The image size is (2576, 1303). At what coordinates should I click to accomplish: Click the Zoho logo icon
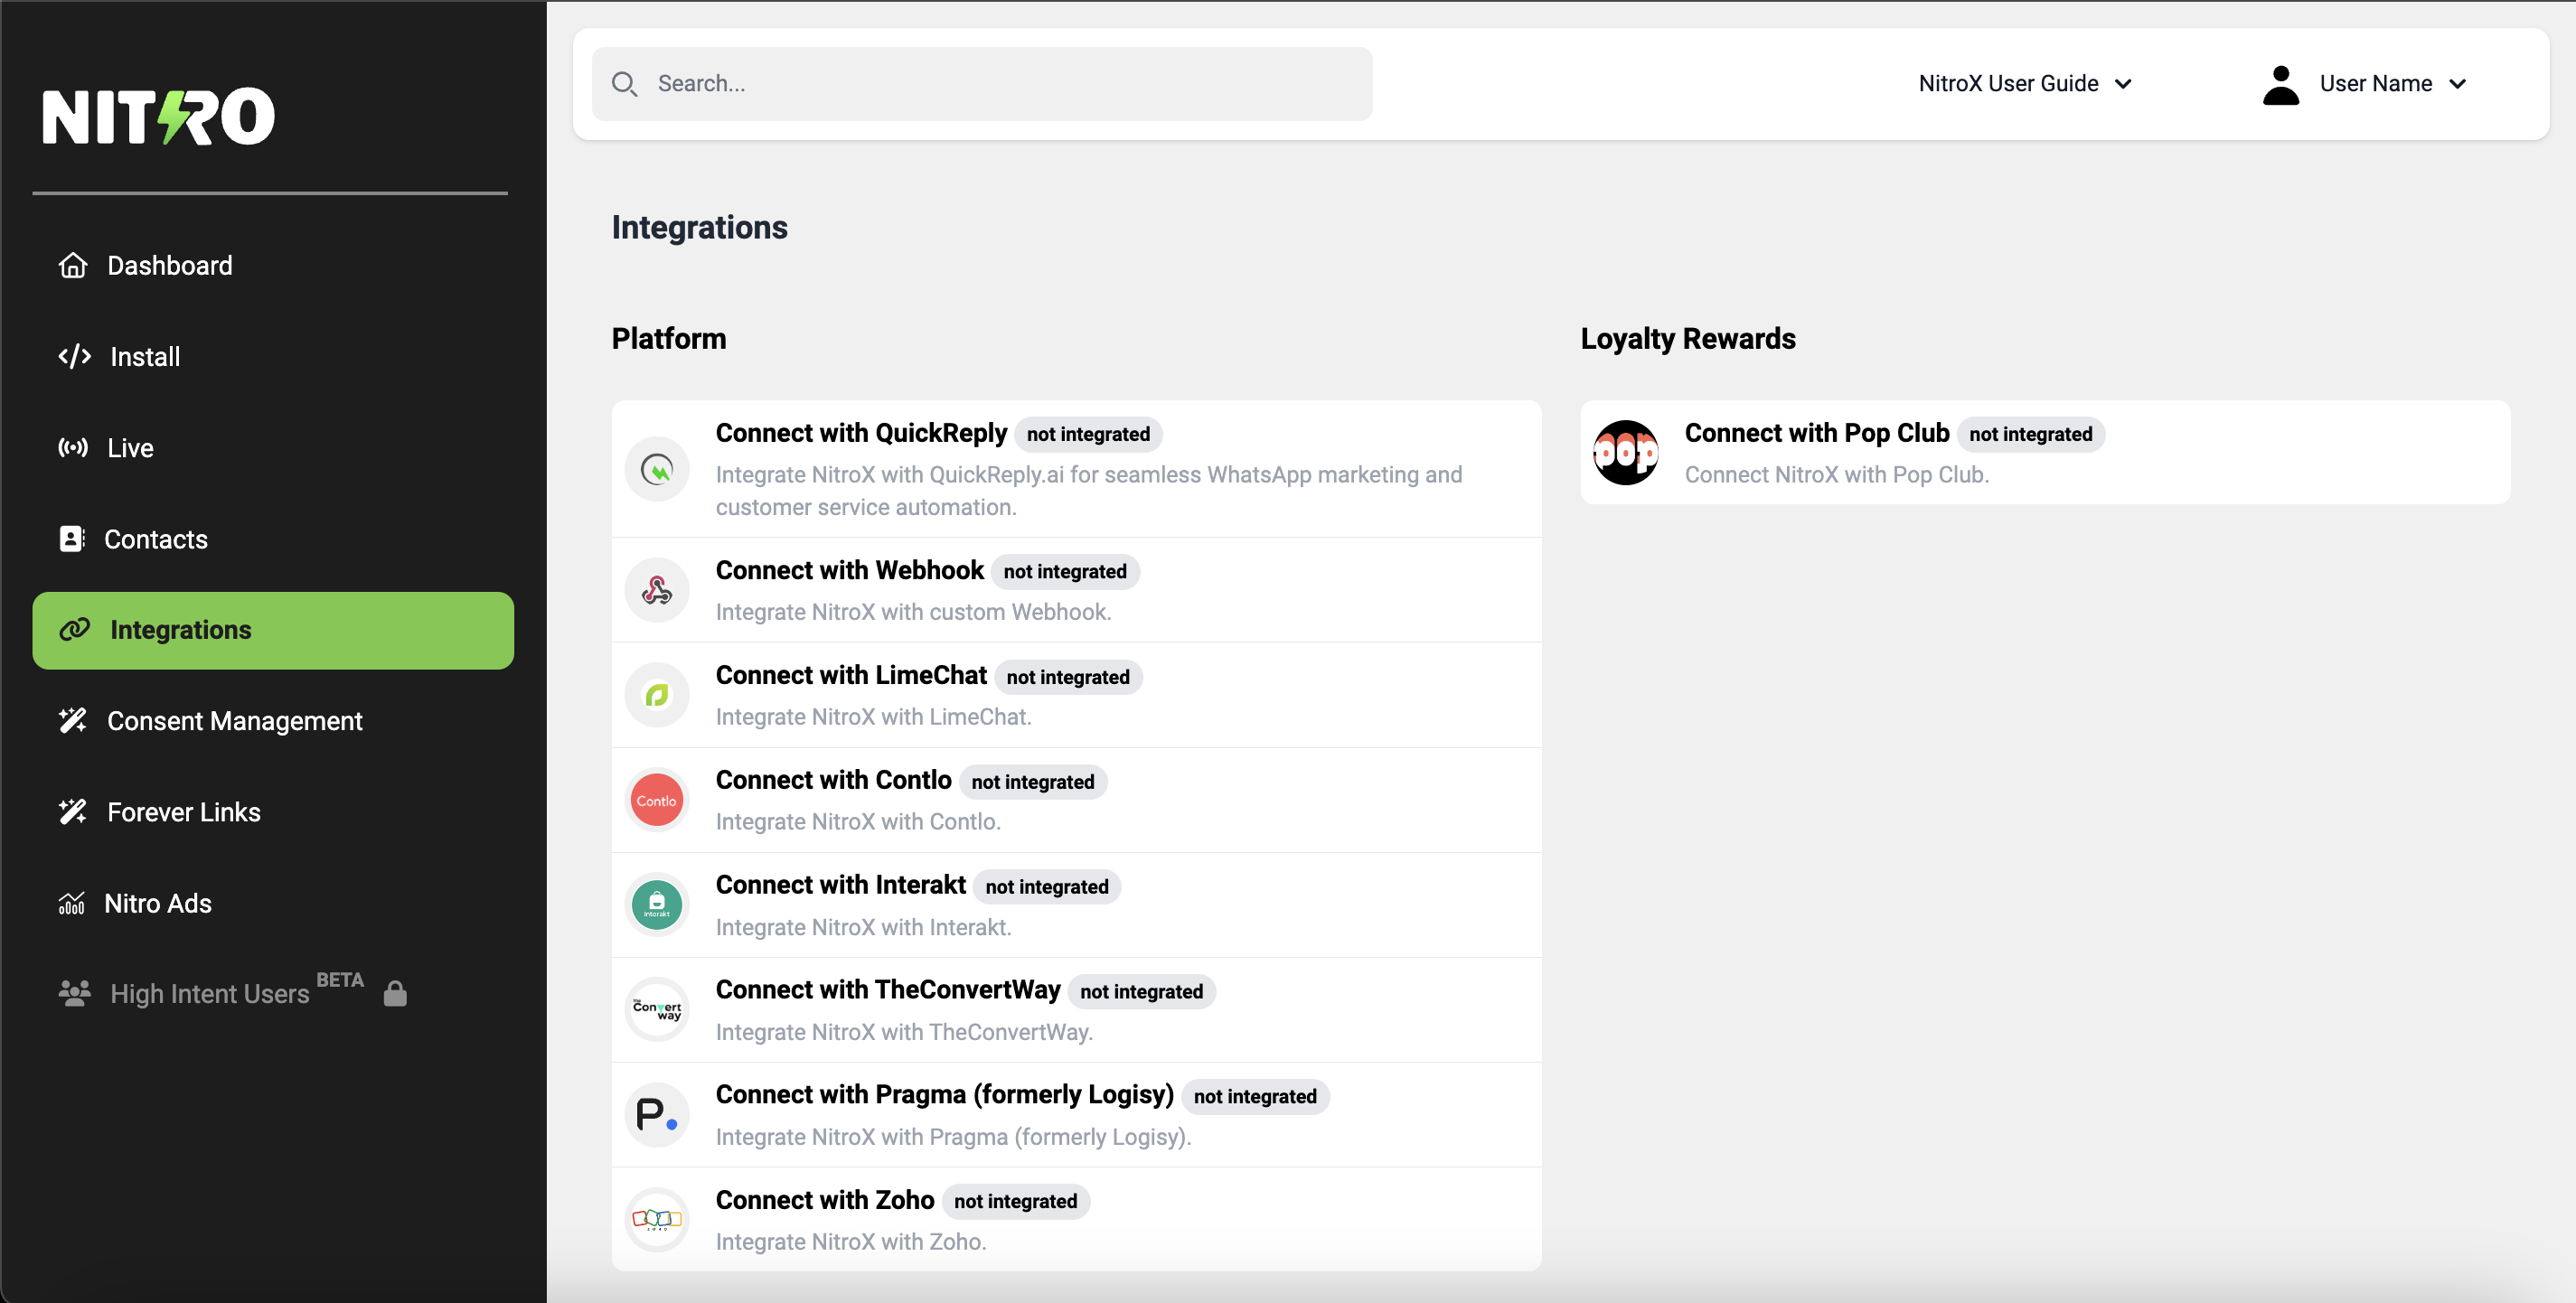[x=657, y=1220]
